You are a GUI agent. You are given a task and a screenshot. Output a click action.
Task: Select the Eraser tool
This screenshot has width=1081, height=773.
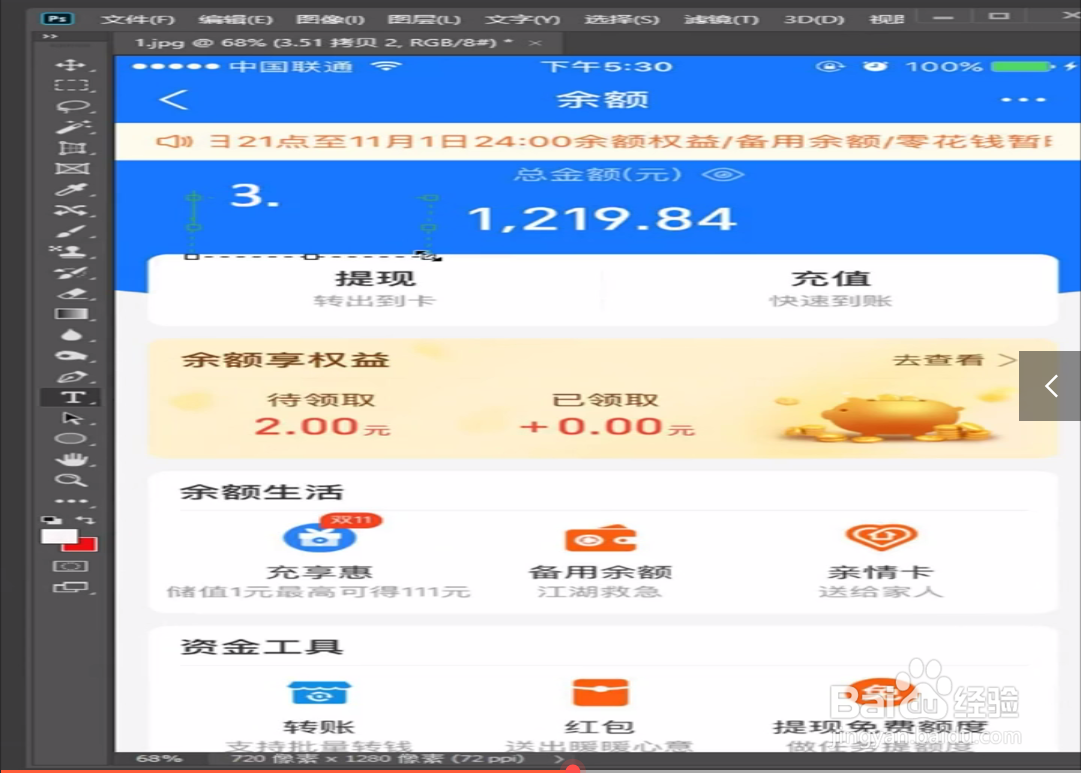[71, 293]
